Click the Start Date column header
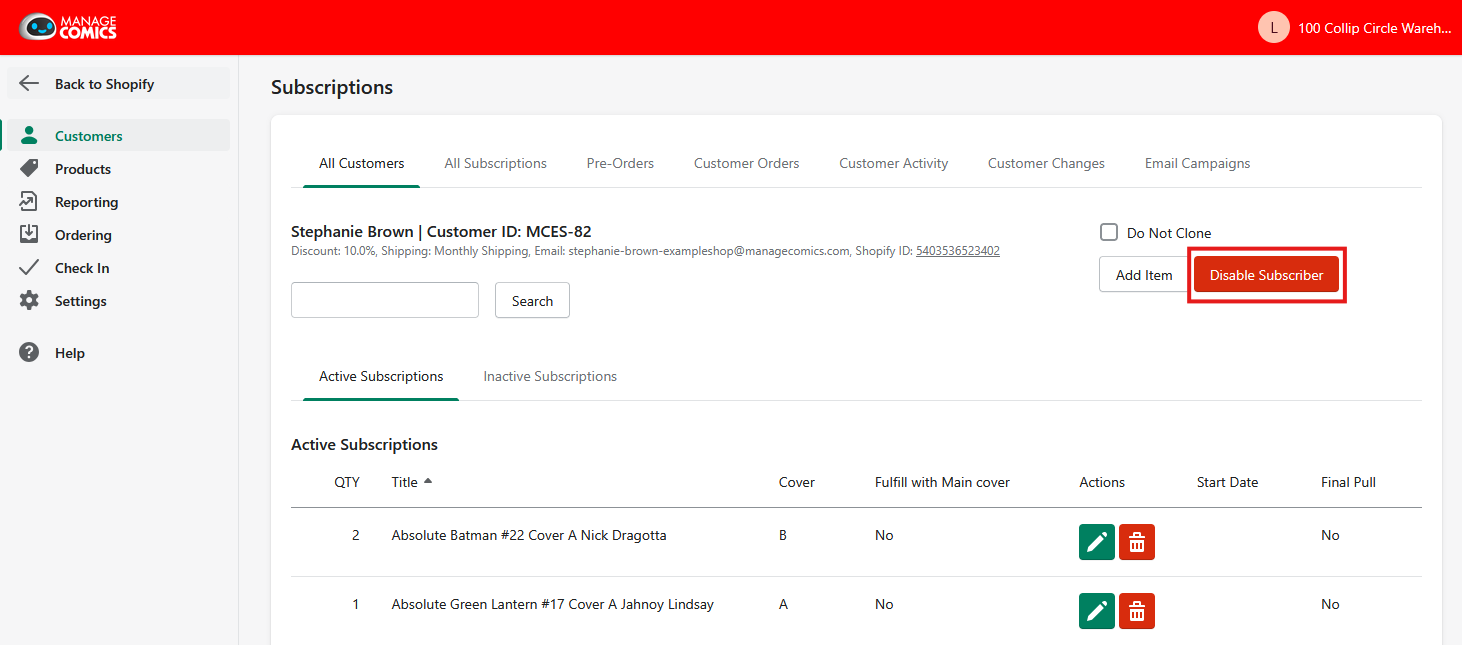 [1227, 482]
